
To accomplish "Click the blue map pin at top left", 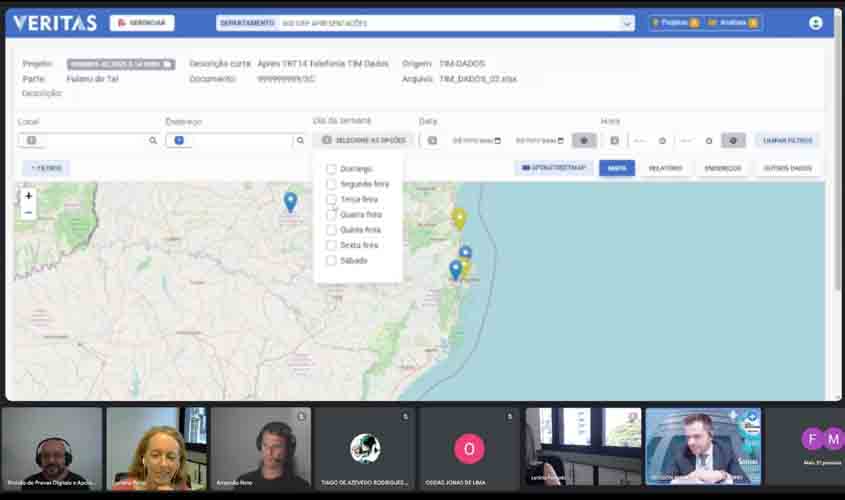I will [x=290, y=202].
